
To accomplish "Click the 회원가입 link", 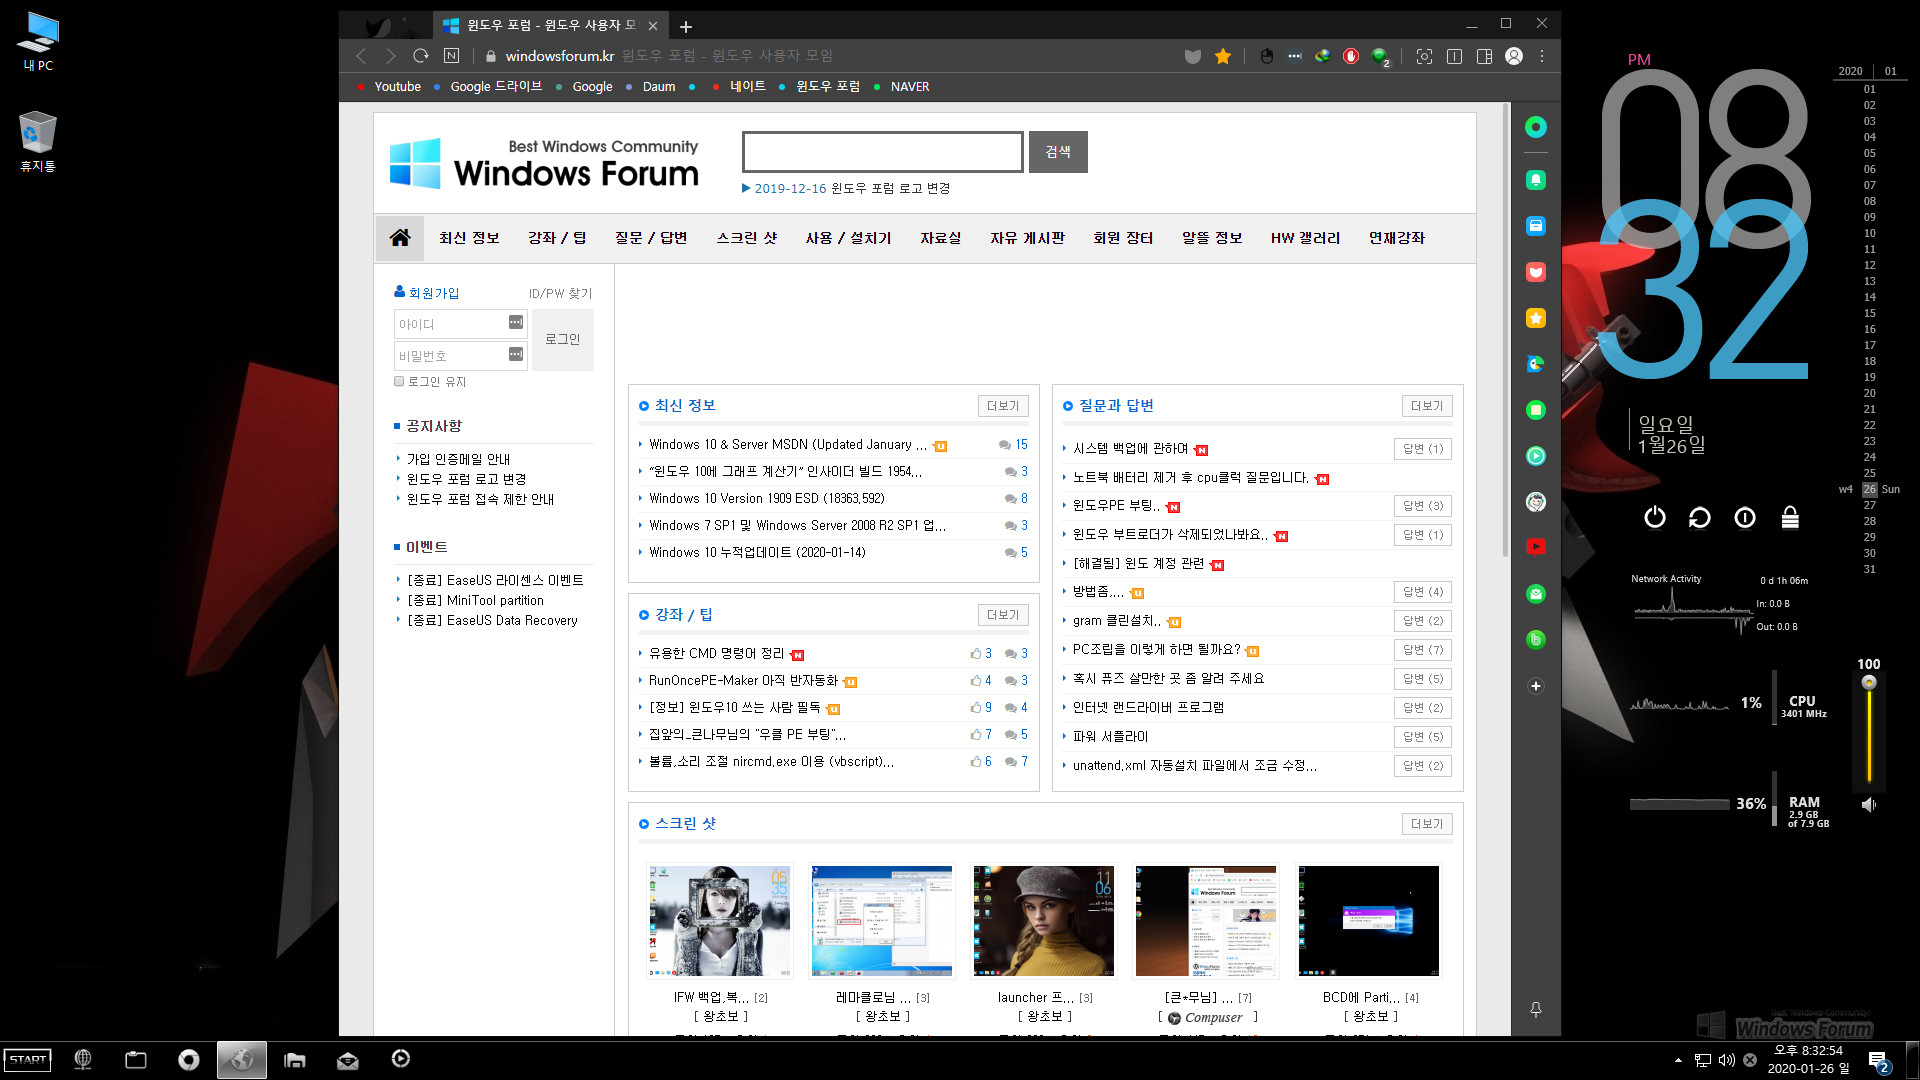I will (429, 293).
